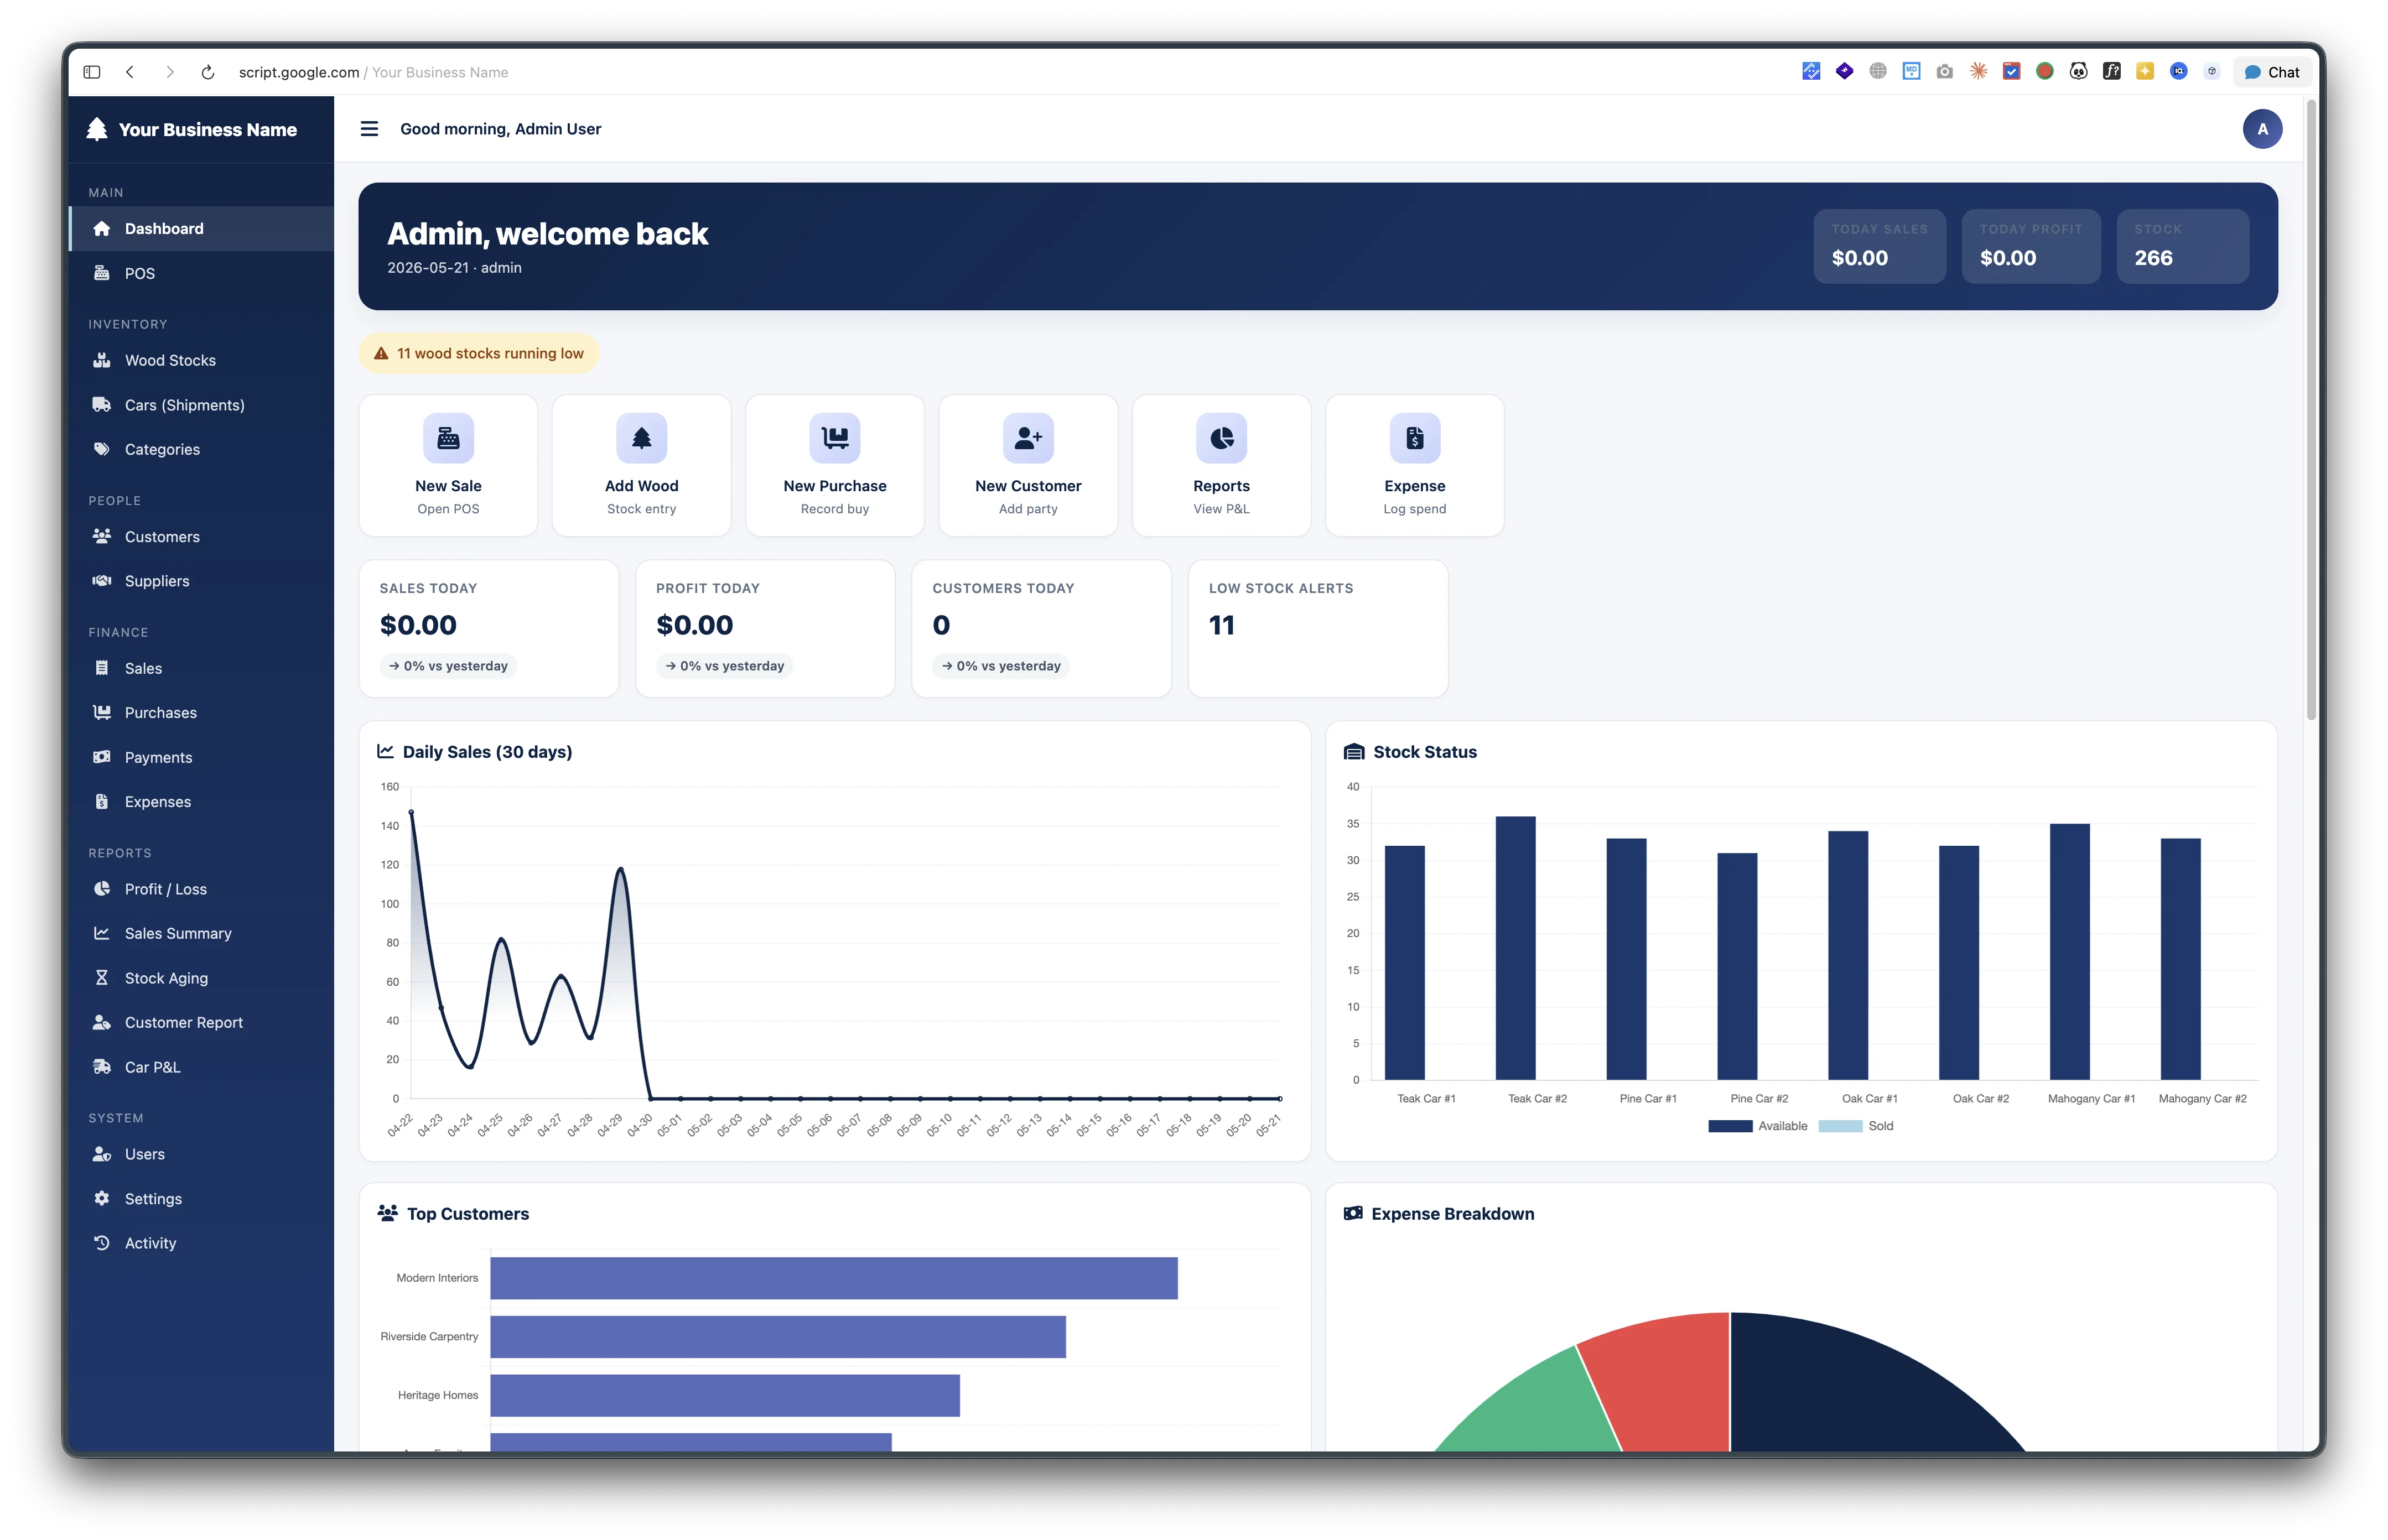Click the Stock Status warehouse icon
This screenshot has height=1540, width=2388.
pos(1354,752)
